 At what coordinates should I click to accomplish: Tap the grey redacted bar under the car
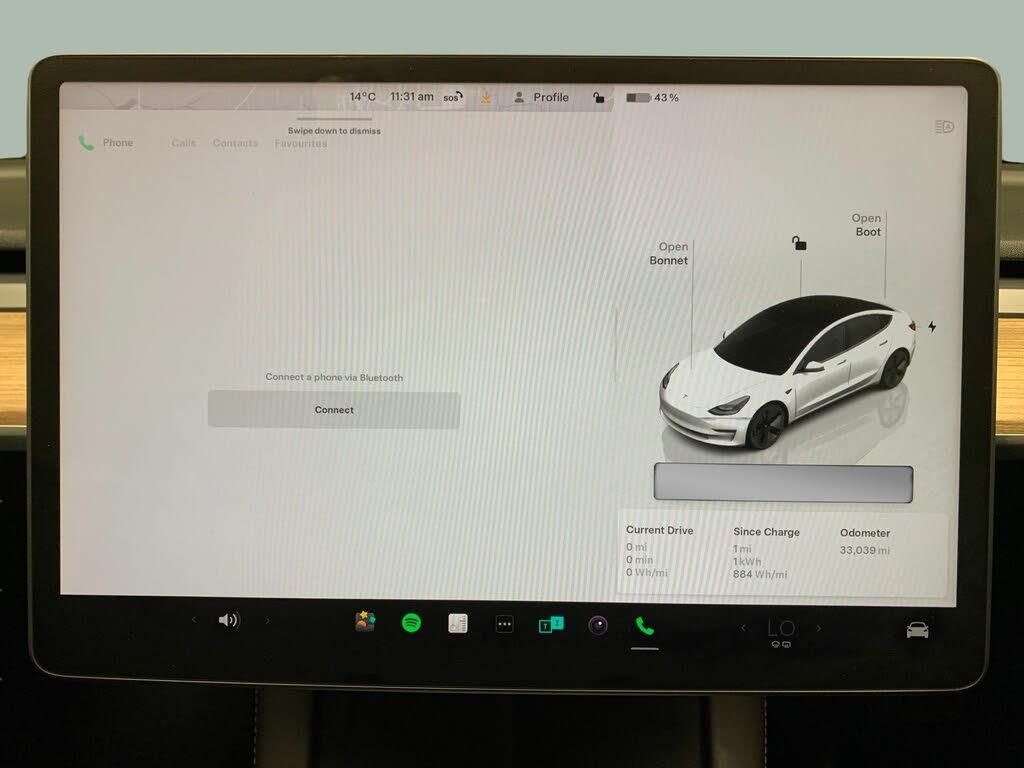(783, 483)
